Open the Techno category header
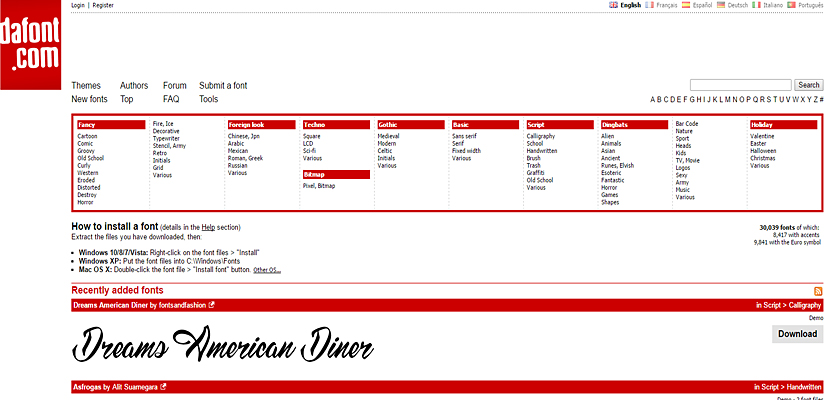The image size is (826, 400). (337, 125)
